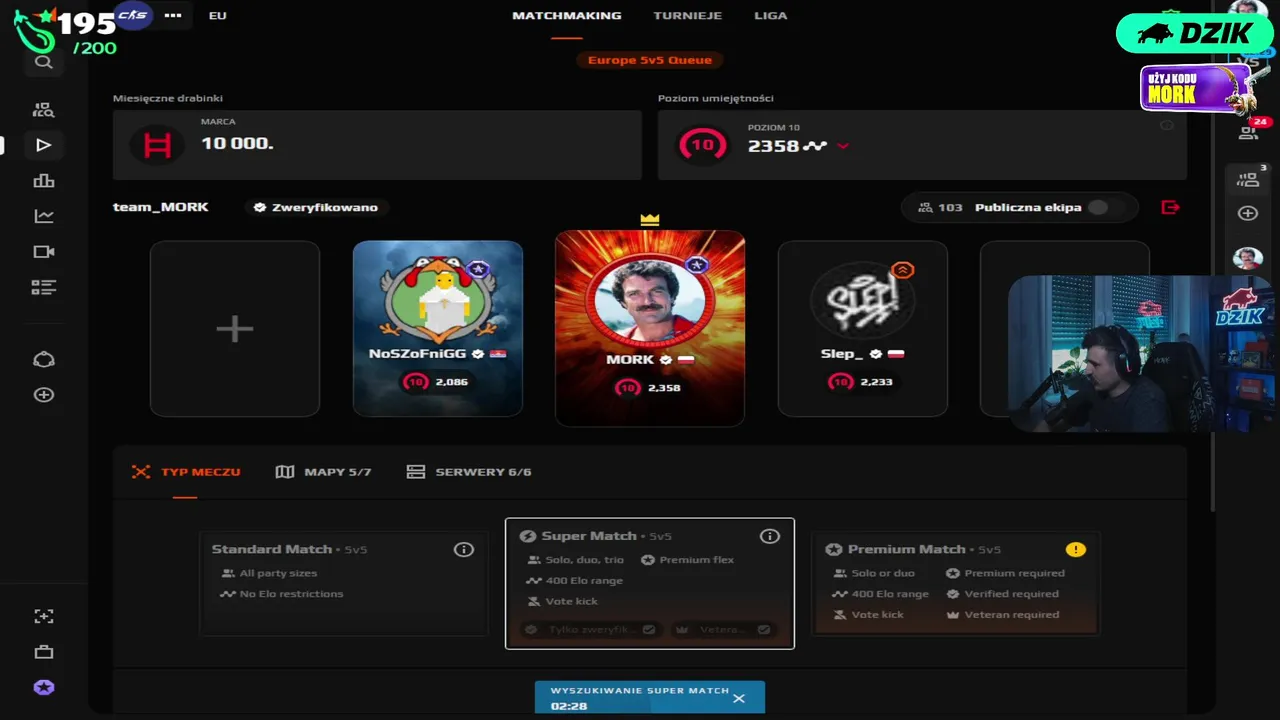Viewport: 1280px width, 720px height.
Task: Choose the Super Match option
Action: 650,584
